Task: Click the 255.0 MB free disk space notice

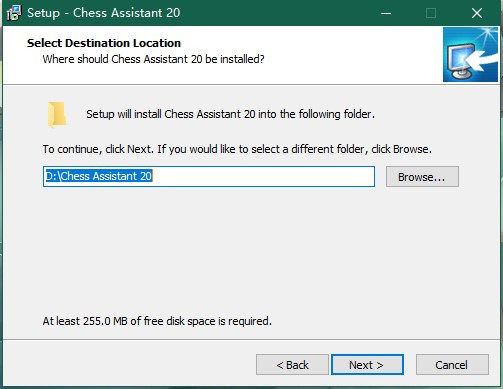Action: point(157,321)
